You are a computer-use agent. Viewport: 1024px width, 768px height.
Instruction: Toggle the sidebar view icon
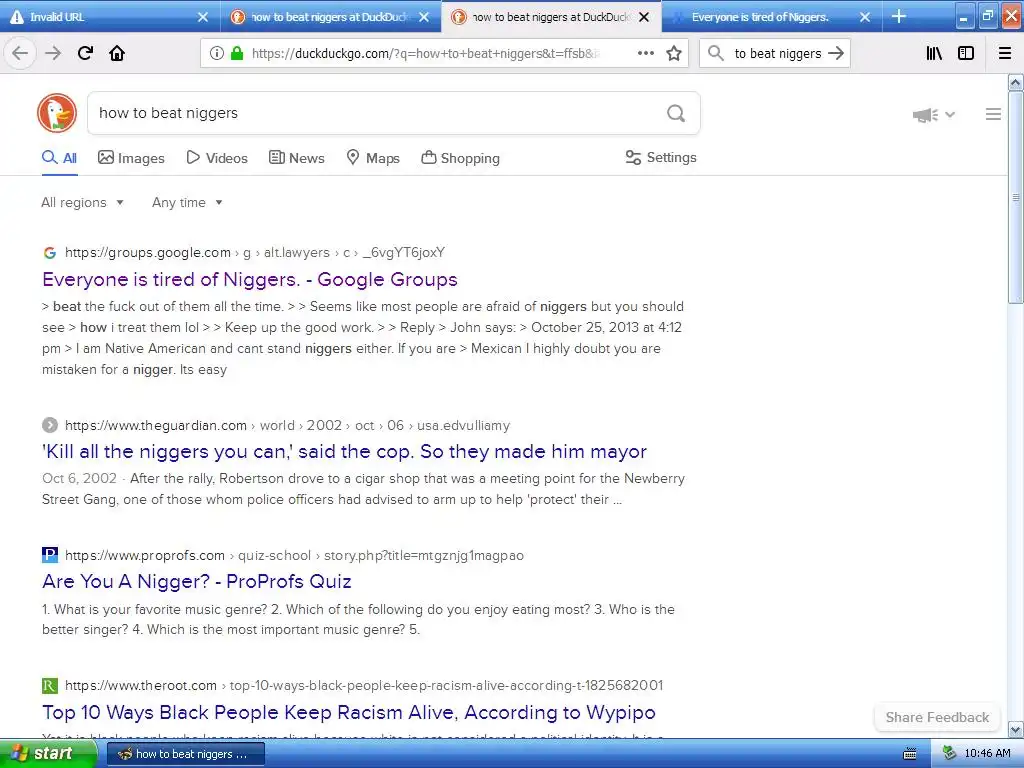pyautogui.click(x=966, y=53)
